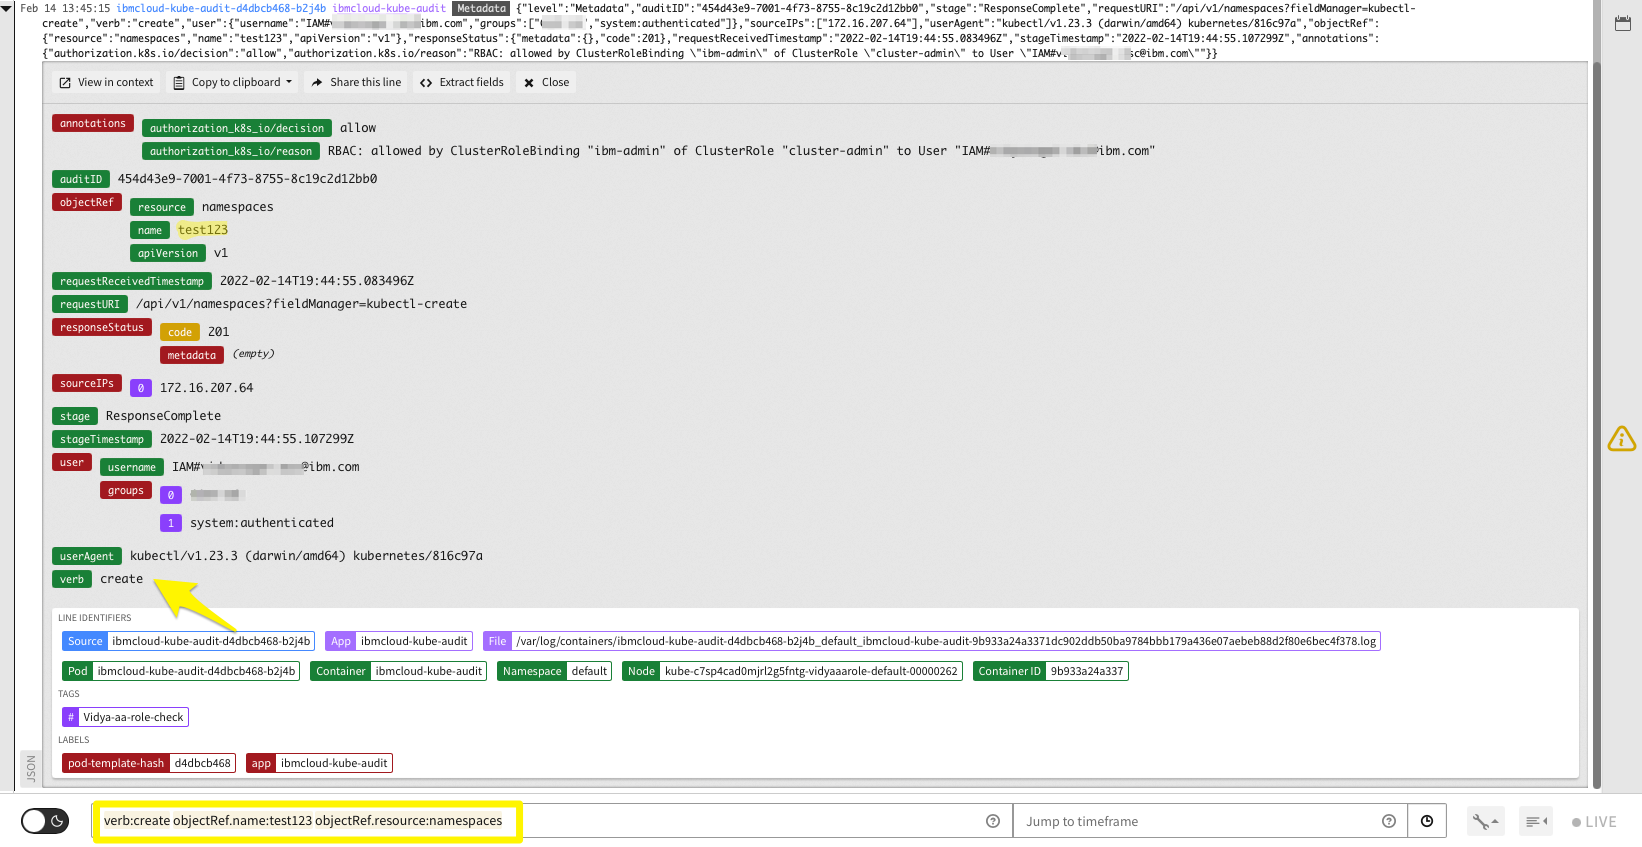Viewport: 1642px width, 847px height.
Task: Click the sourceIPs field tag
Action: tap(87, 383)
